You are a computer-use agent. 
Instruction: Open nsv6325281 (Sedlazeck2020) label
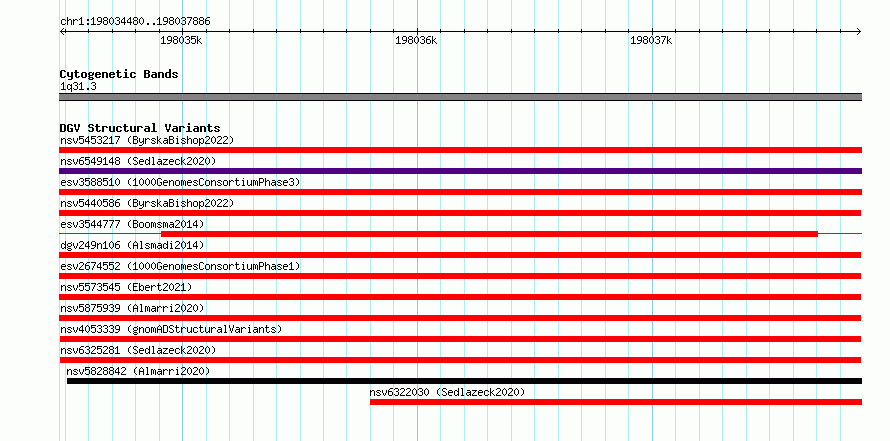point(138,350)
